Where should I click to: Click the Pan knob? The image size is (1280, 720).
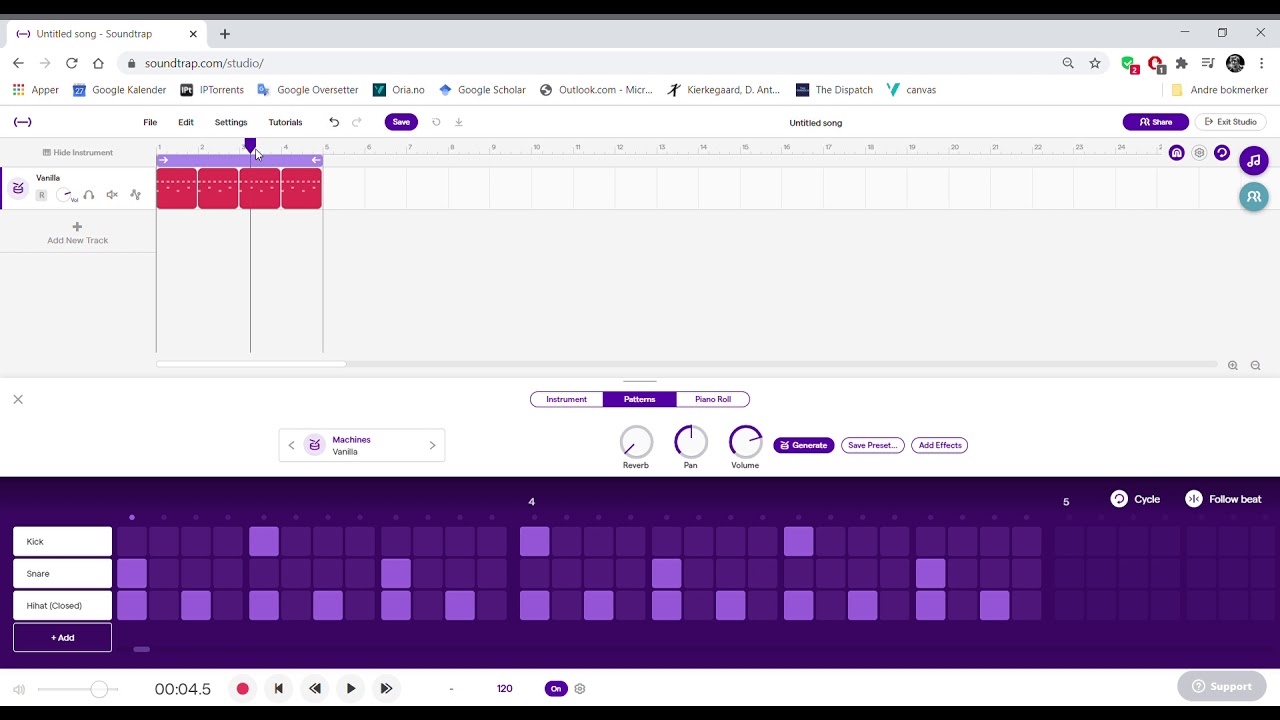(x=690, y=442)
